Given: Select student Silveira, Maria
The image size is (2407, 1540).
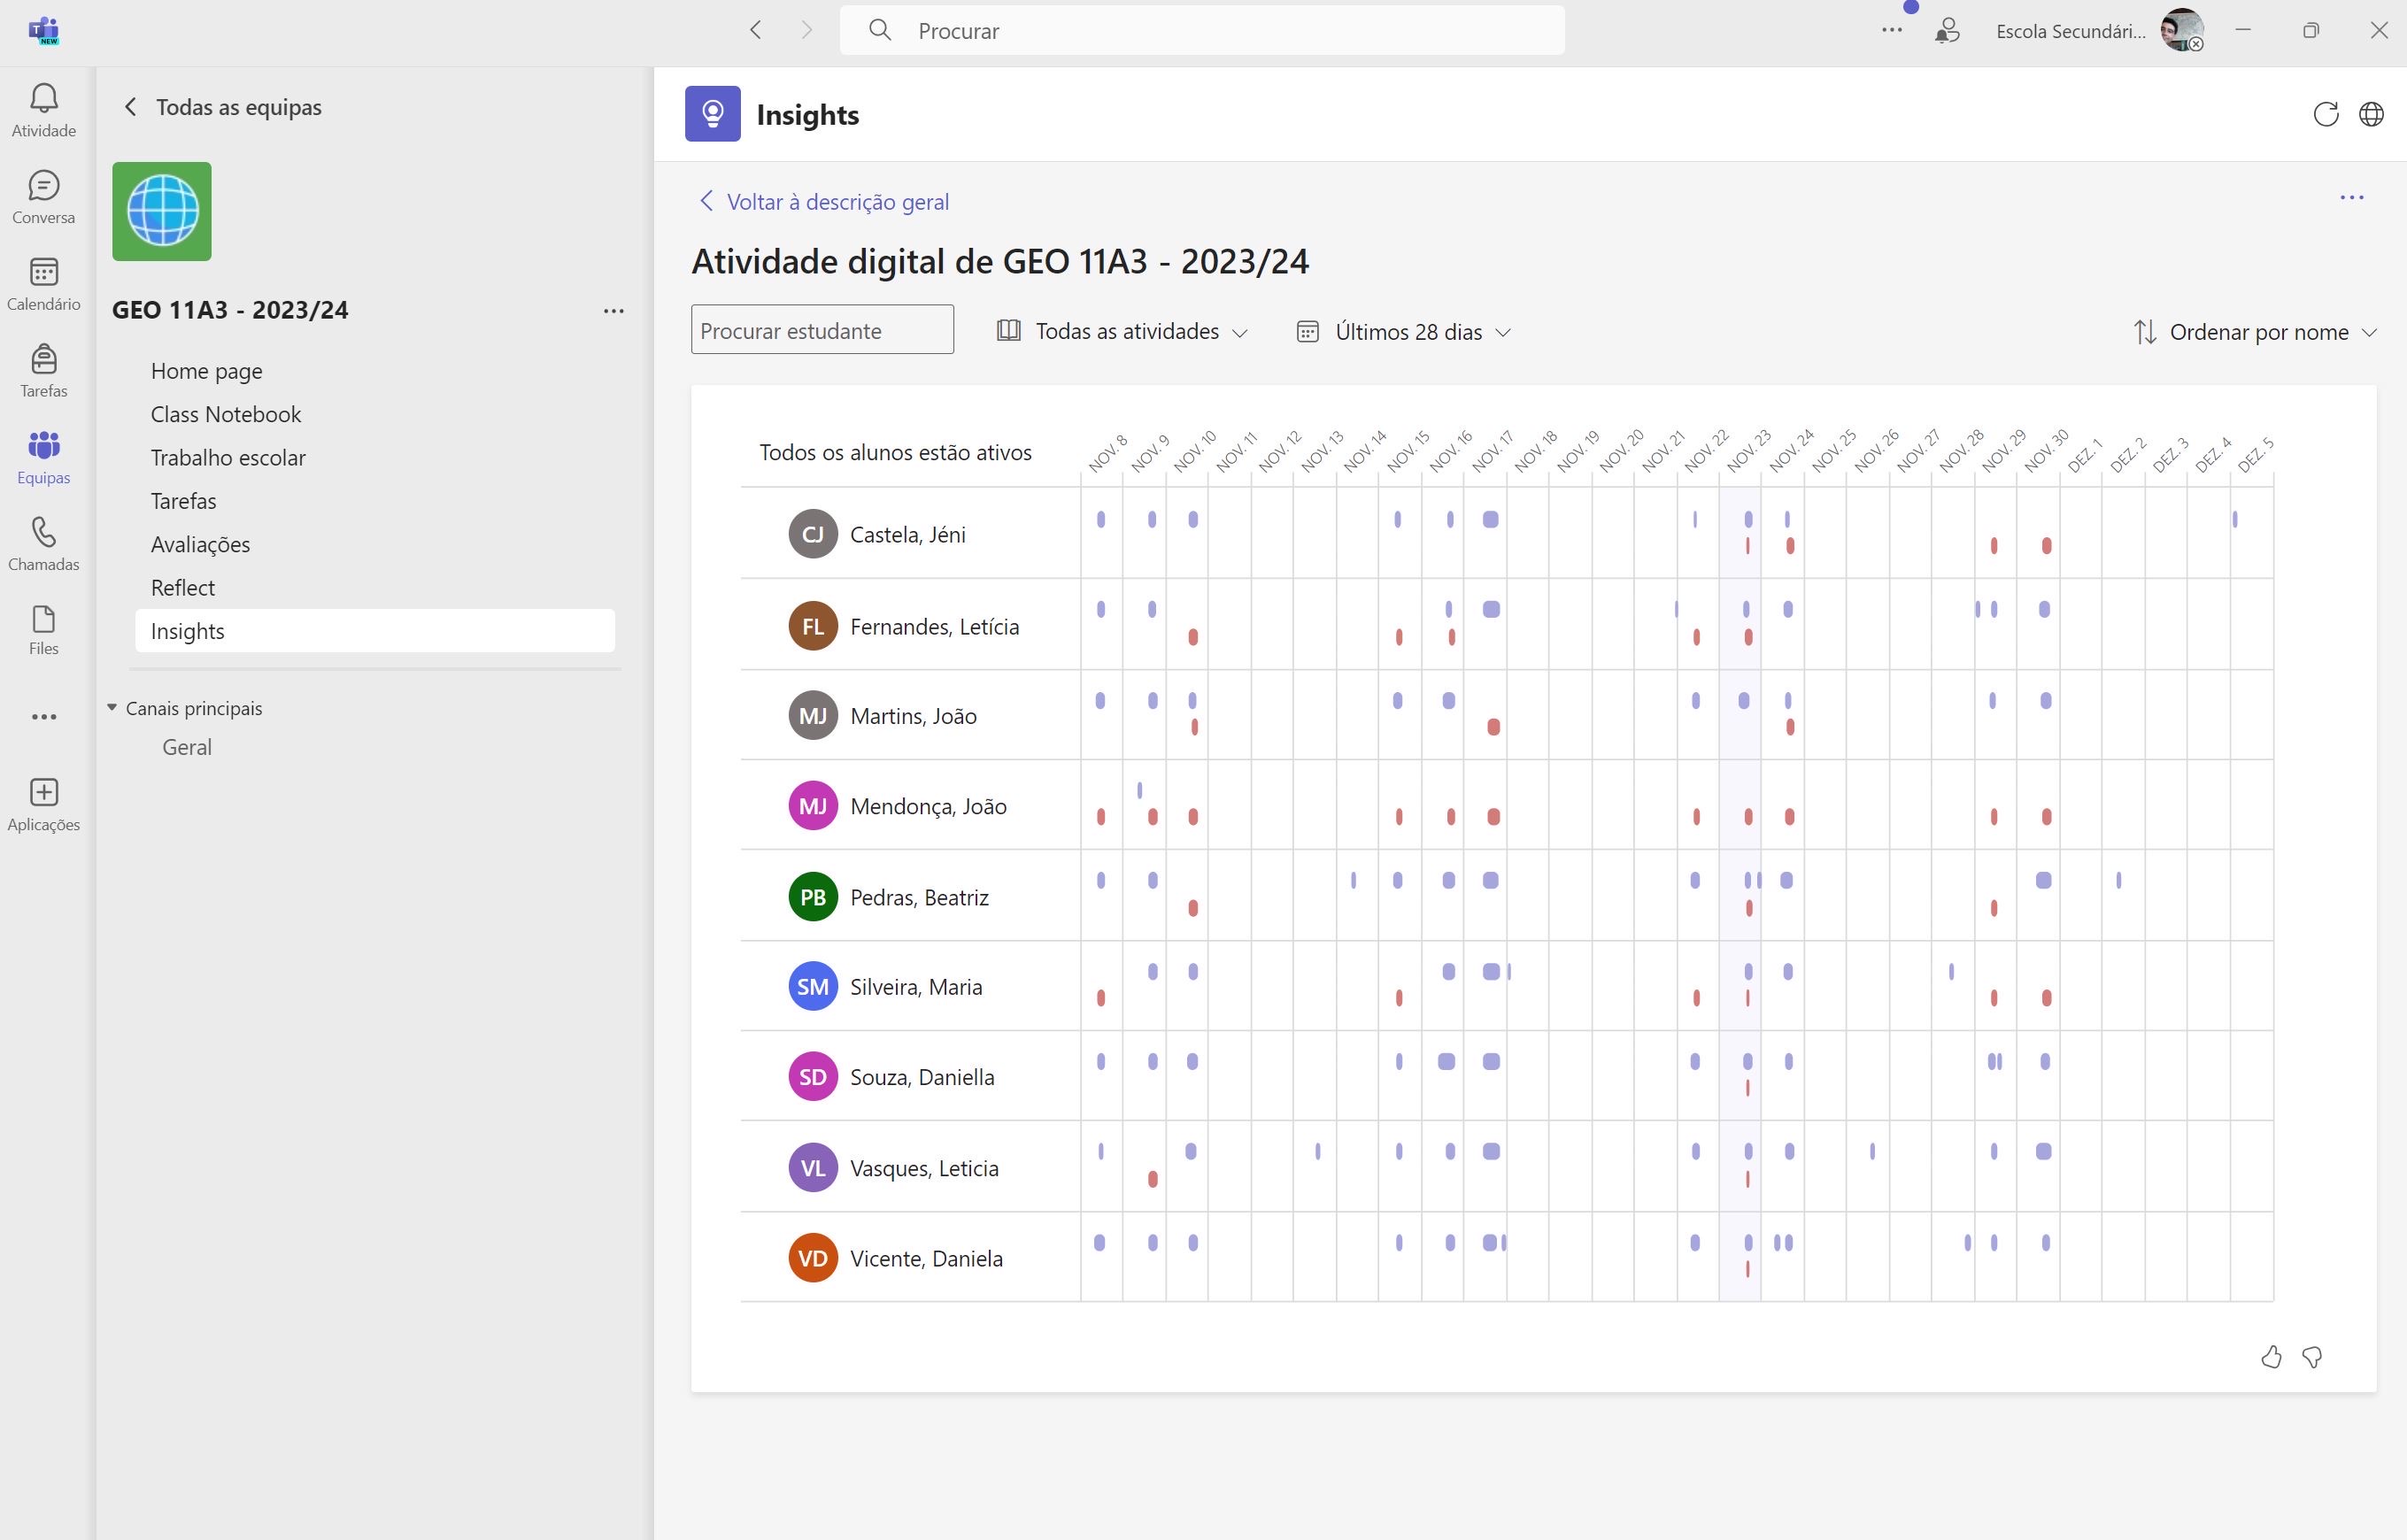Looking at the screenshot, I should click(x=916, y=987).
